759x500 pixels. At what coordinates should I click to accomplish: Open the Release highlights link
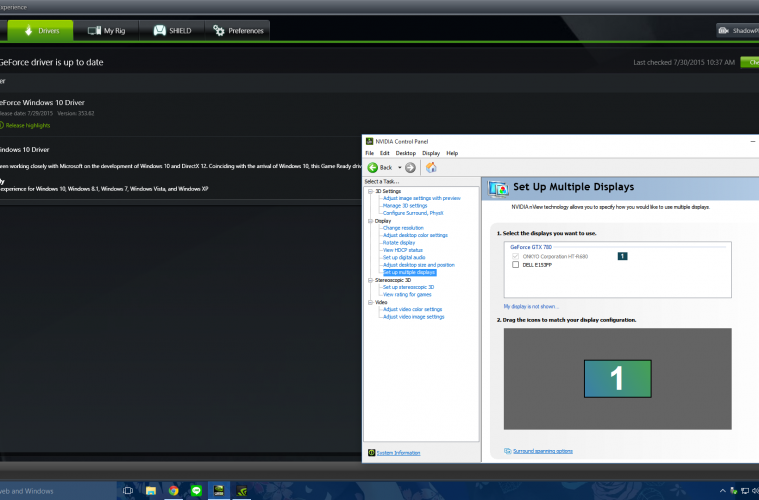[28, 125]
